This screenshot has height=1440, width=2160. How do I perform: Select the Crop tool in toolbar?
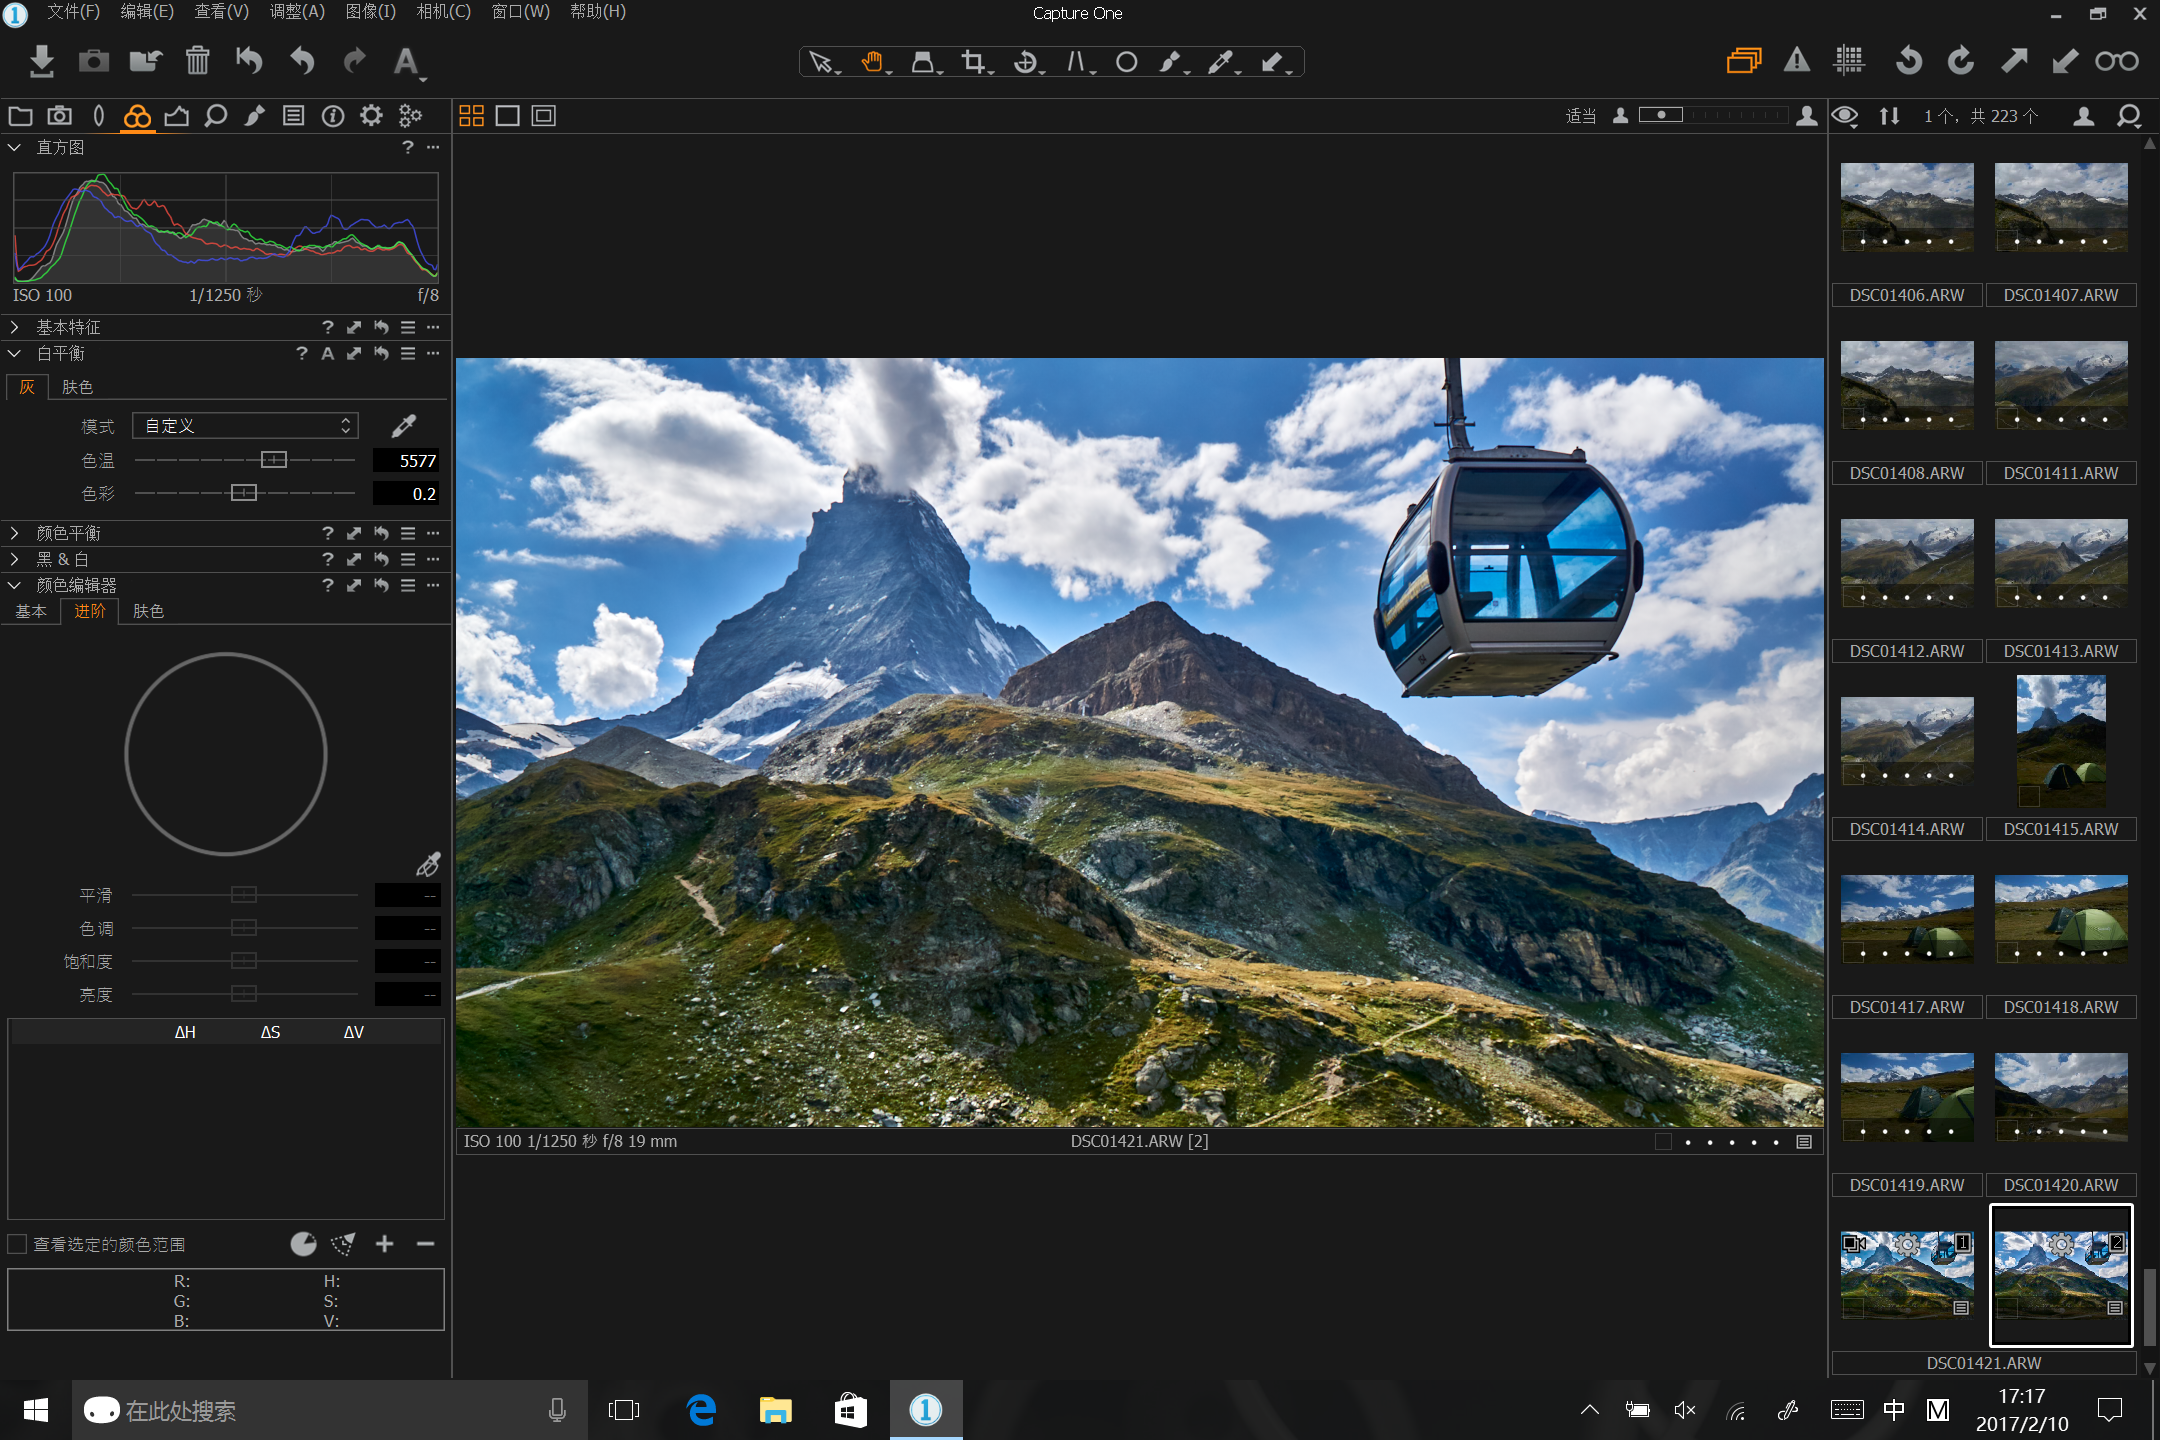point(973,62)
